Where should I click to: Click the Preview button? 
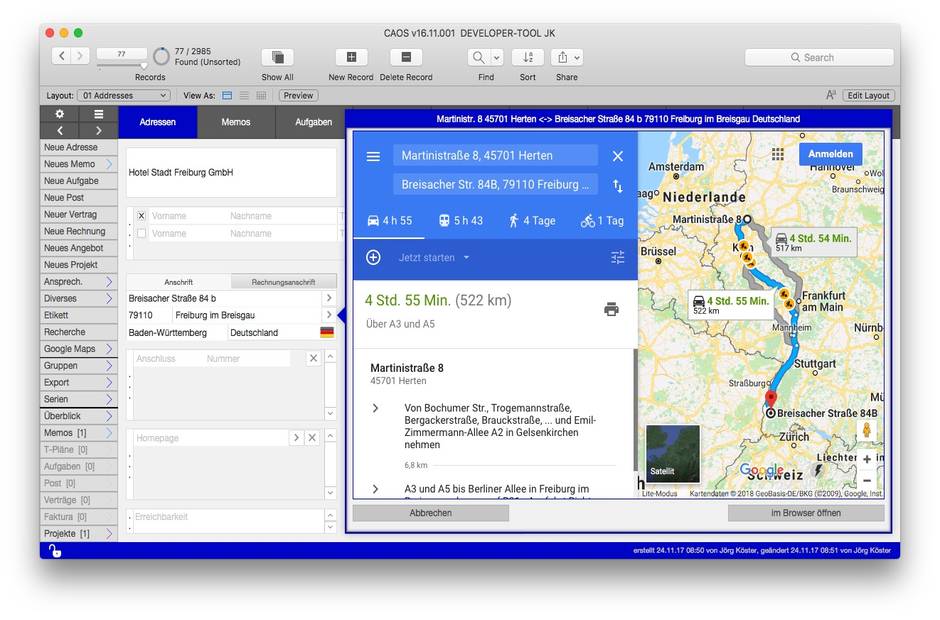(298, 95)
